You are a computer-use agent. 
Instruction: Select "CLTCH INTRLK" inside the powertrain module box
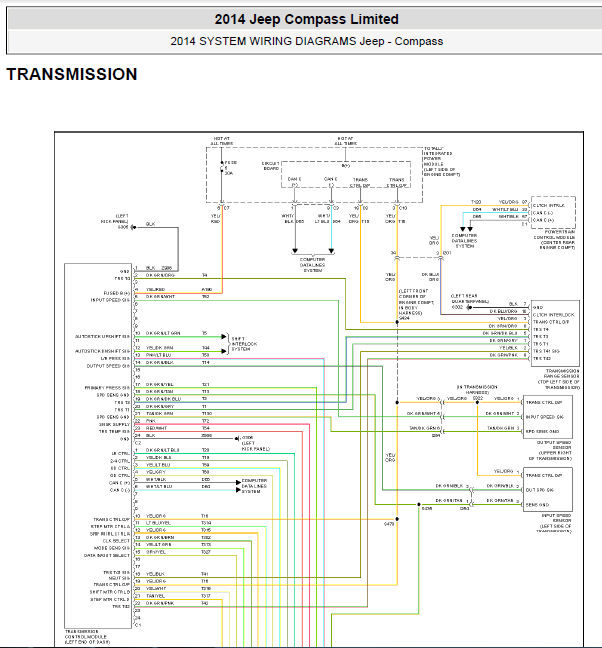pyautogui.click(x=548, y=205)
